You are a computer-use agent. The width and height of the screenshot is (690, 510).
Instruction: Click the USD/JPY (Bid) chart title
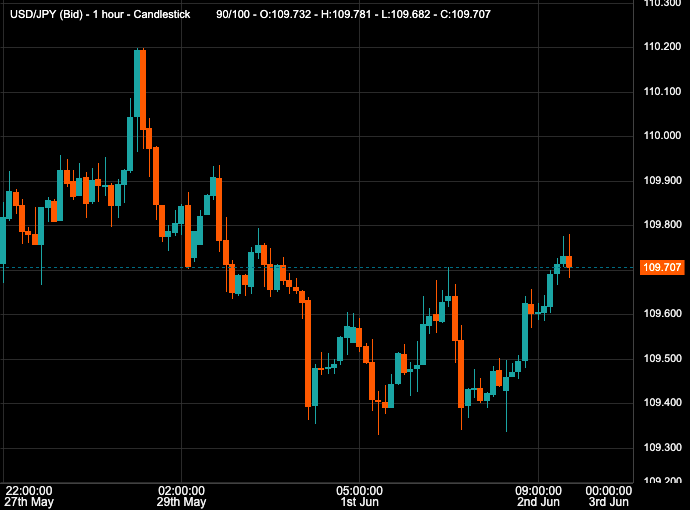[x=100, y=15]
